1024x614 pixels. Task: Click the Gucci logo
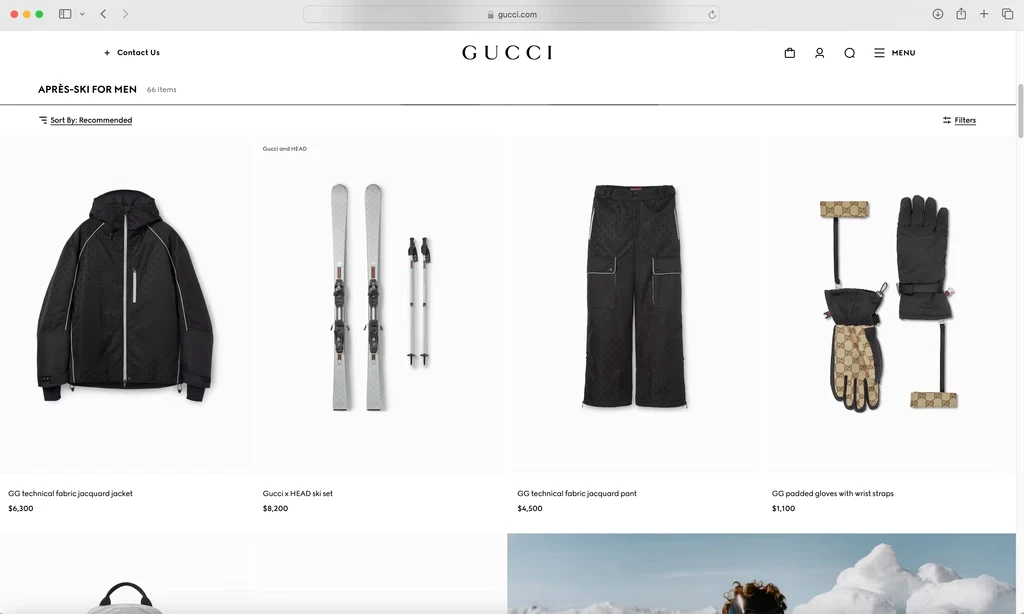tap(507, 52)
